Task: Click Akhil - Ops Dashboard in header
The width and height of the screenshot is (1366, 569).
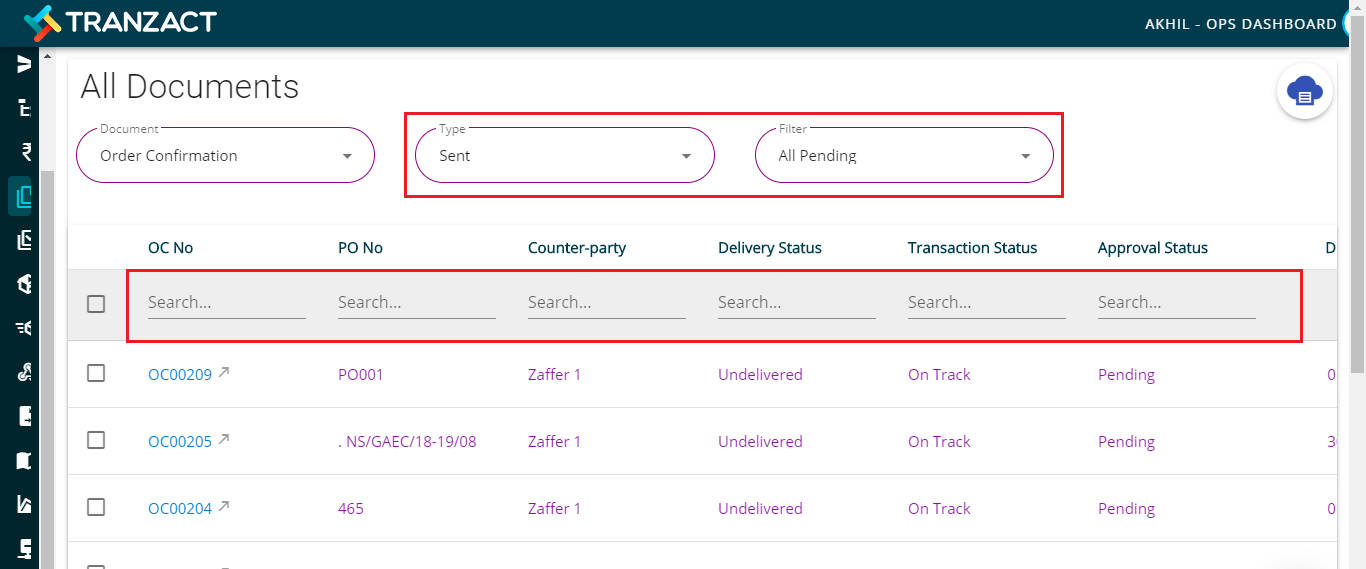Action: pos(1240,24)
